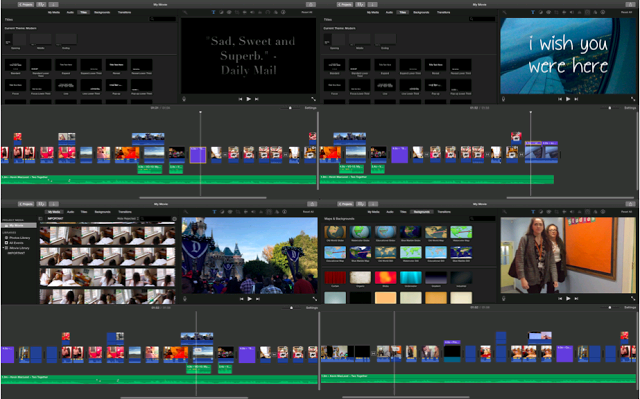Switch to My Media tab, bottom-right window
The image size is (640, 399).
point(373,212)
